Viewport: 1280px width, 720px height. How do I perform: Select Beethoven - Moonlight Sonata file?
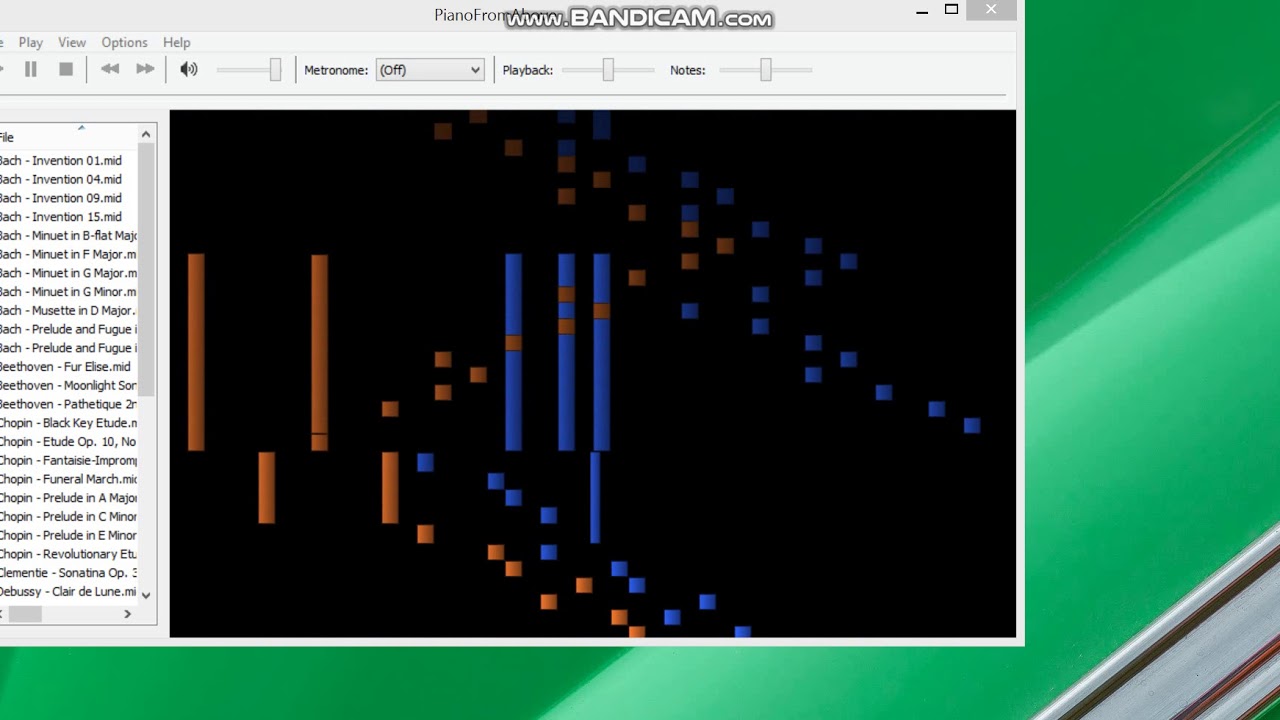pos(68,385)
